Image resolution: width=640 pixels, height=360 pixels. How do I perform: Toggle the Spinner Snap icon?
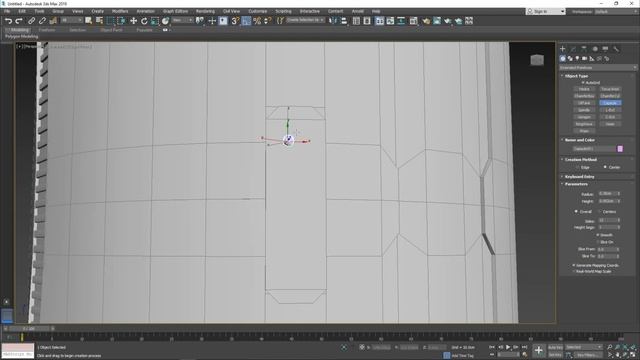coord(267,21)
